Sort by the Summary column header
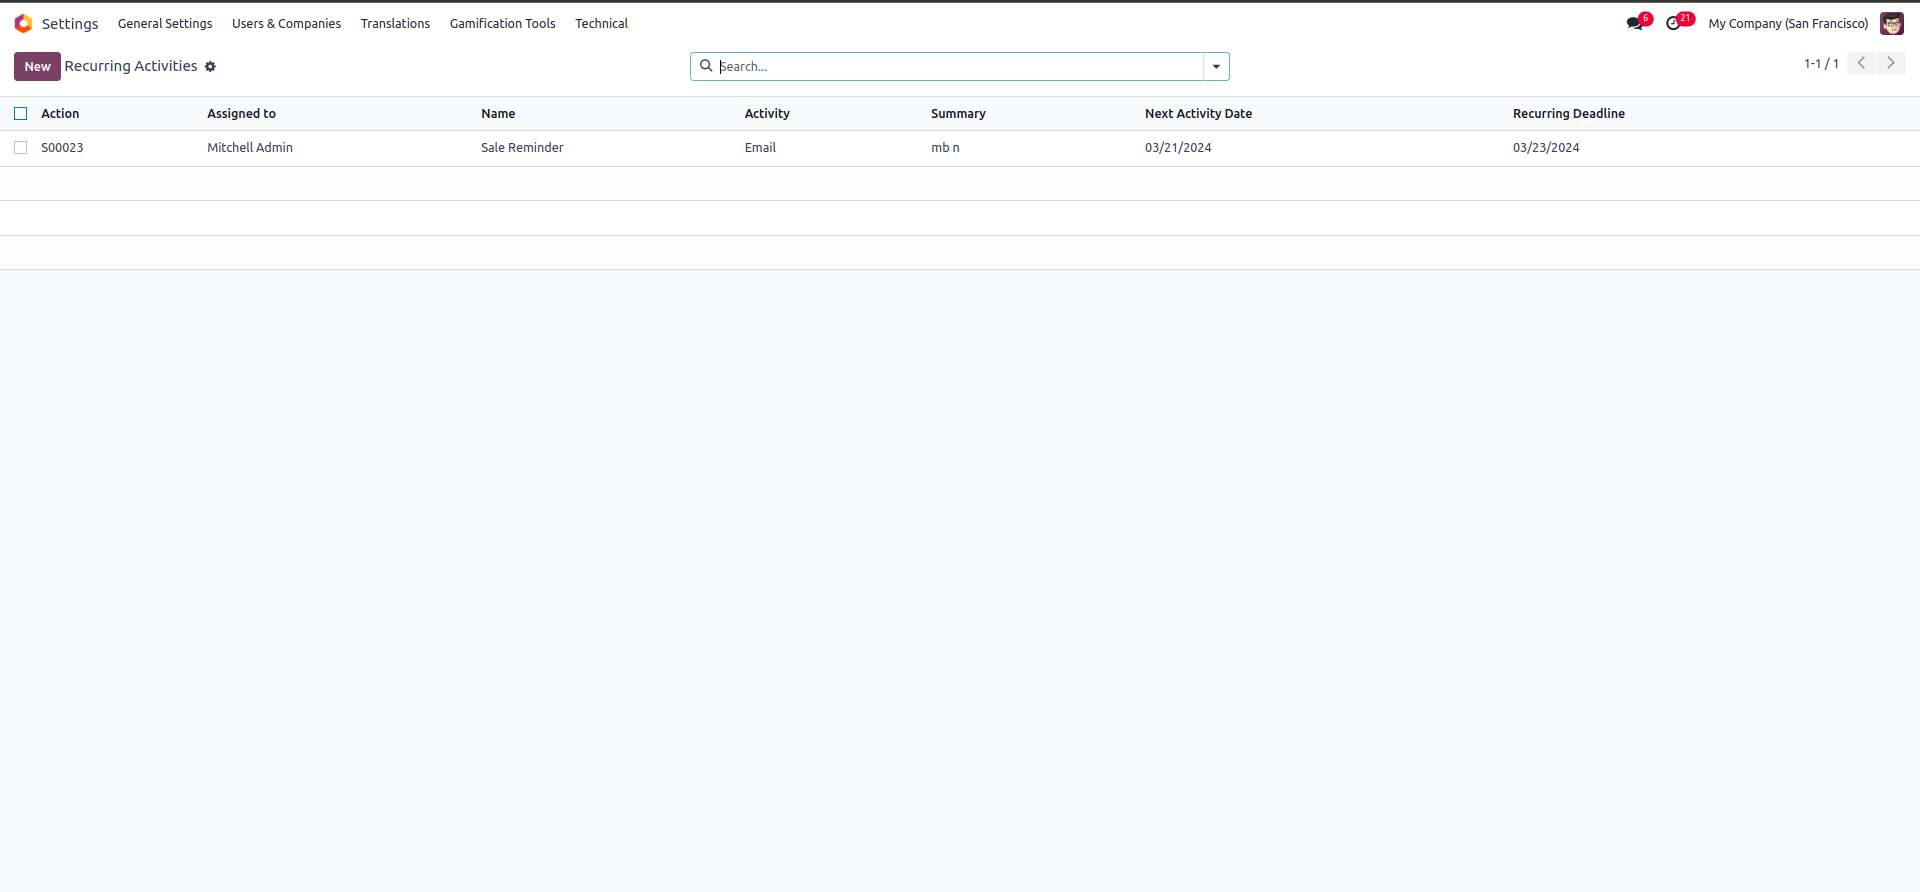1920x892 pixels. [x=958, y=114]
